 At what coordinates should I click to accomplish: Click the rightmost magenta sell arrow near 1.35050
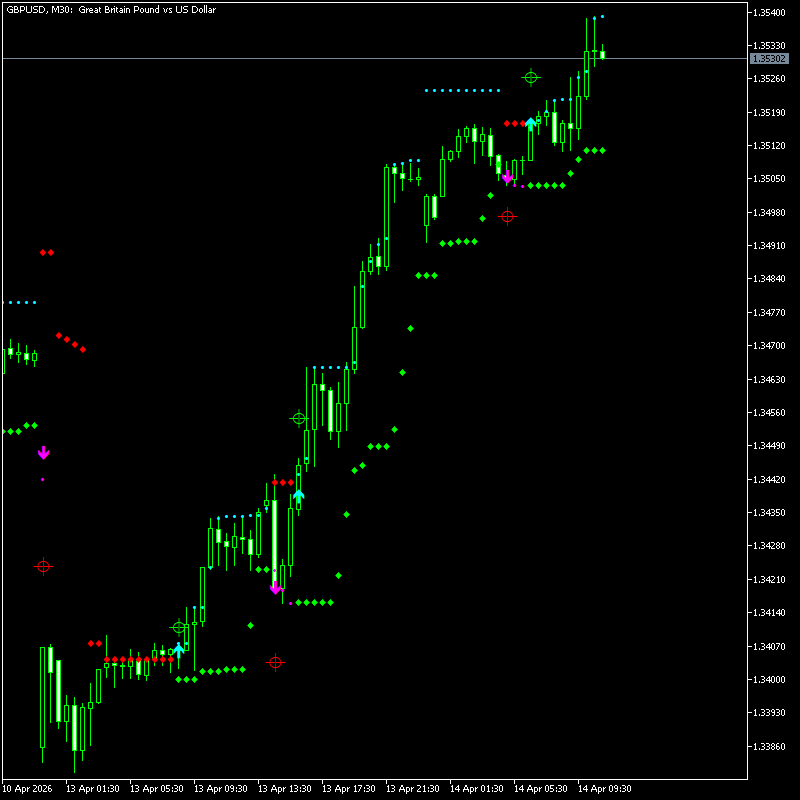[x=507, y=177]
